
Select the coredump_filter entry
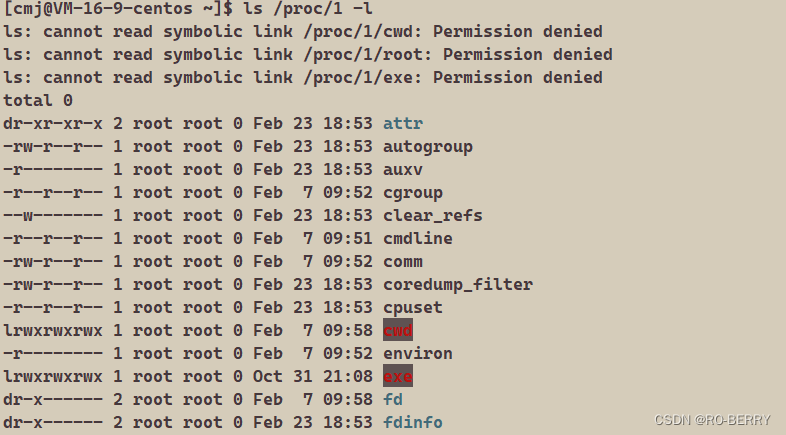[457, 285]
